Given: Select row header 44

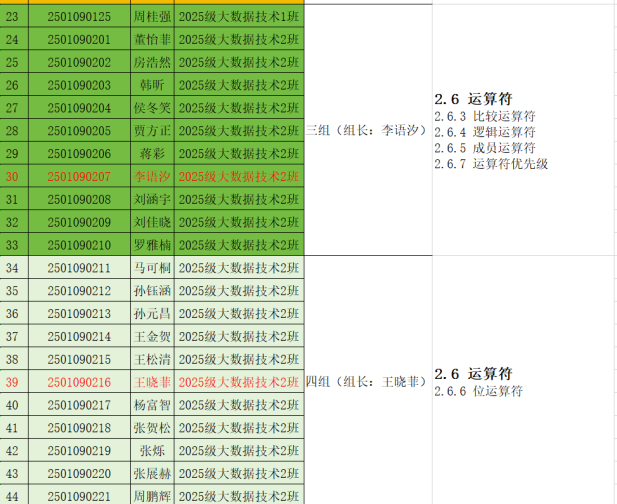Looking at the screenshot, I should tap(12, 496).
